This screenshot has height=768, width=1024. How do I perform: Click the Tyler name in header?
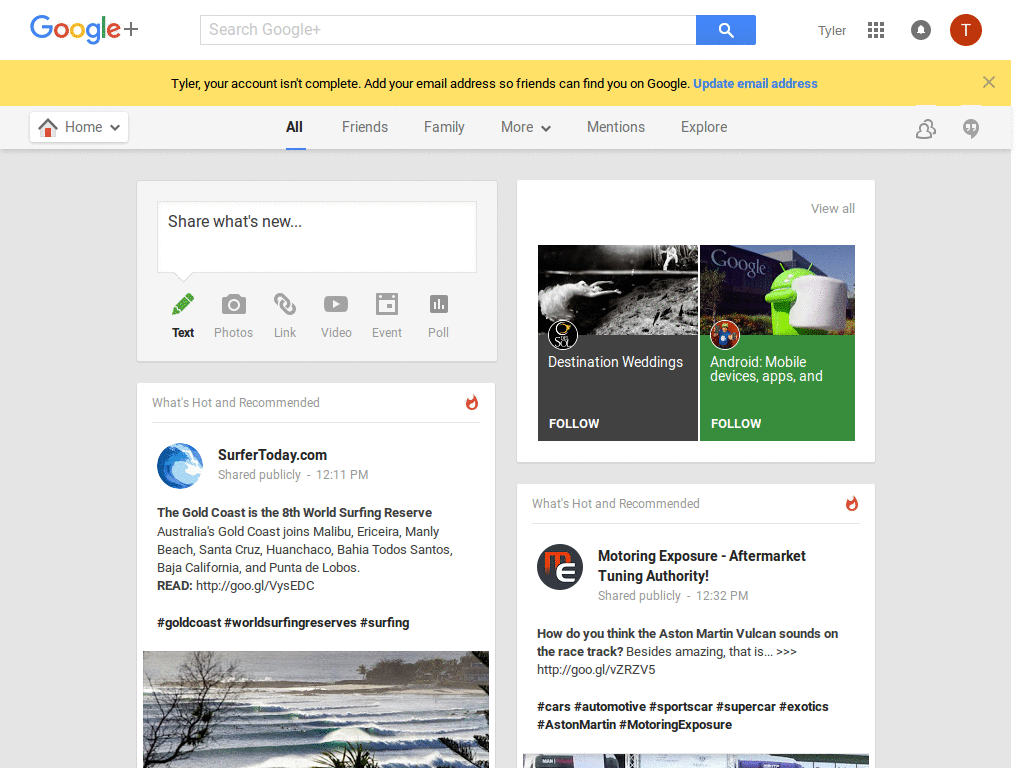831,31
